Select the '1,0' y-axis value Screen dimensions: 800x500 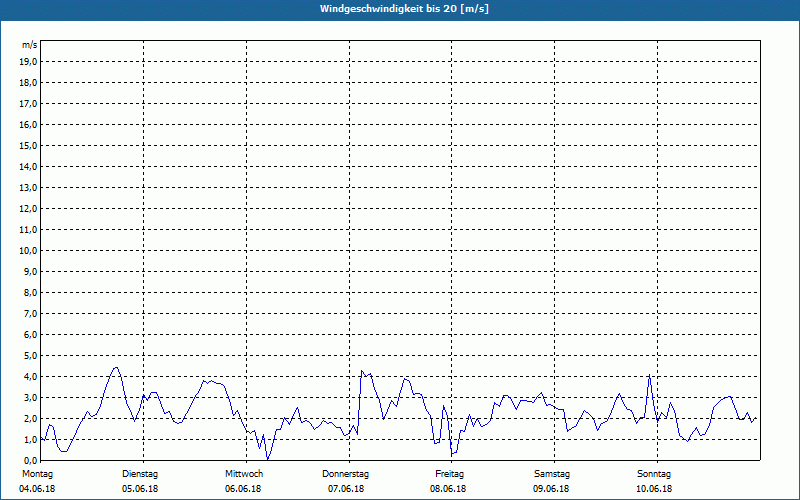tap(31, 440)
